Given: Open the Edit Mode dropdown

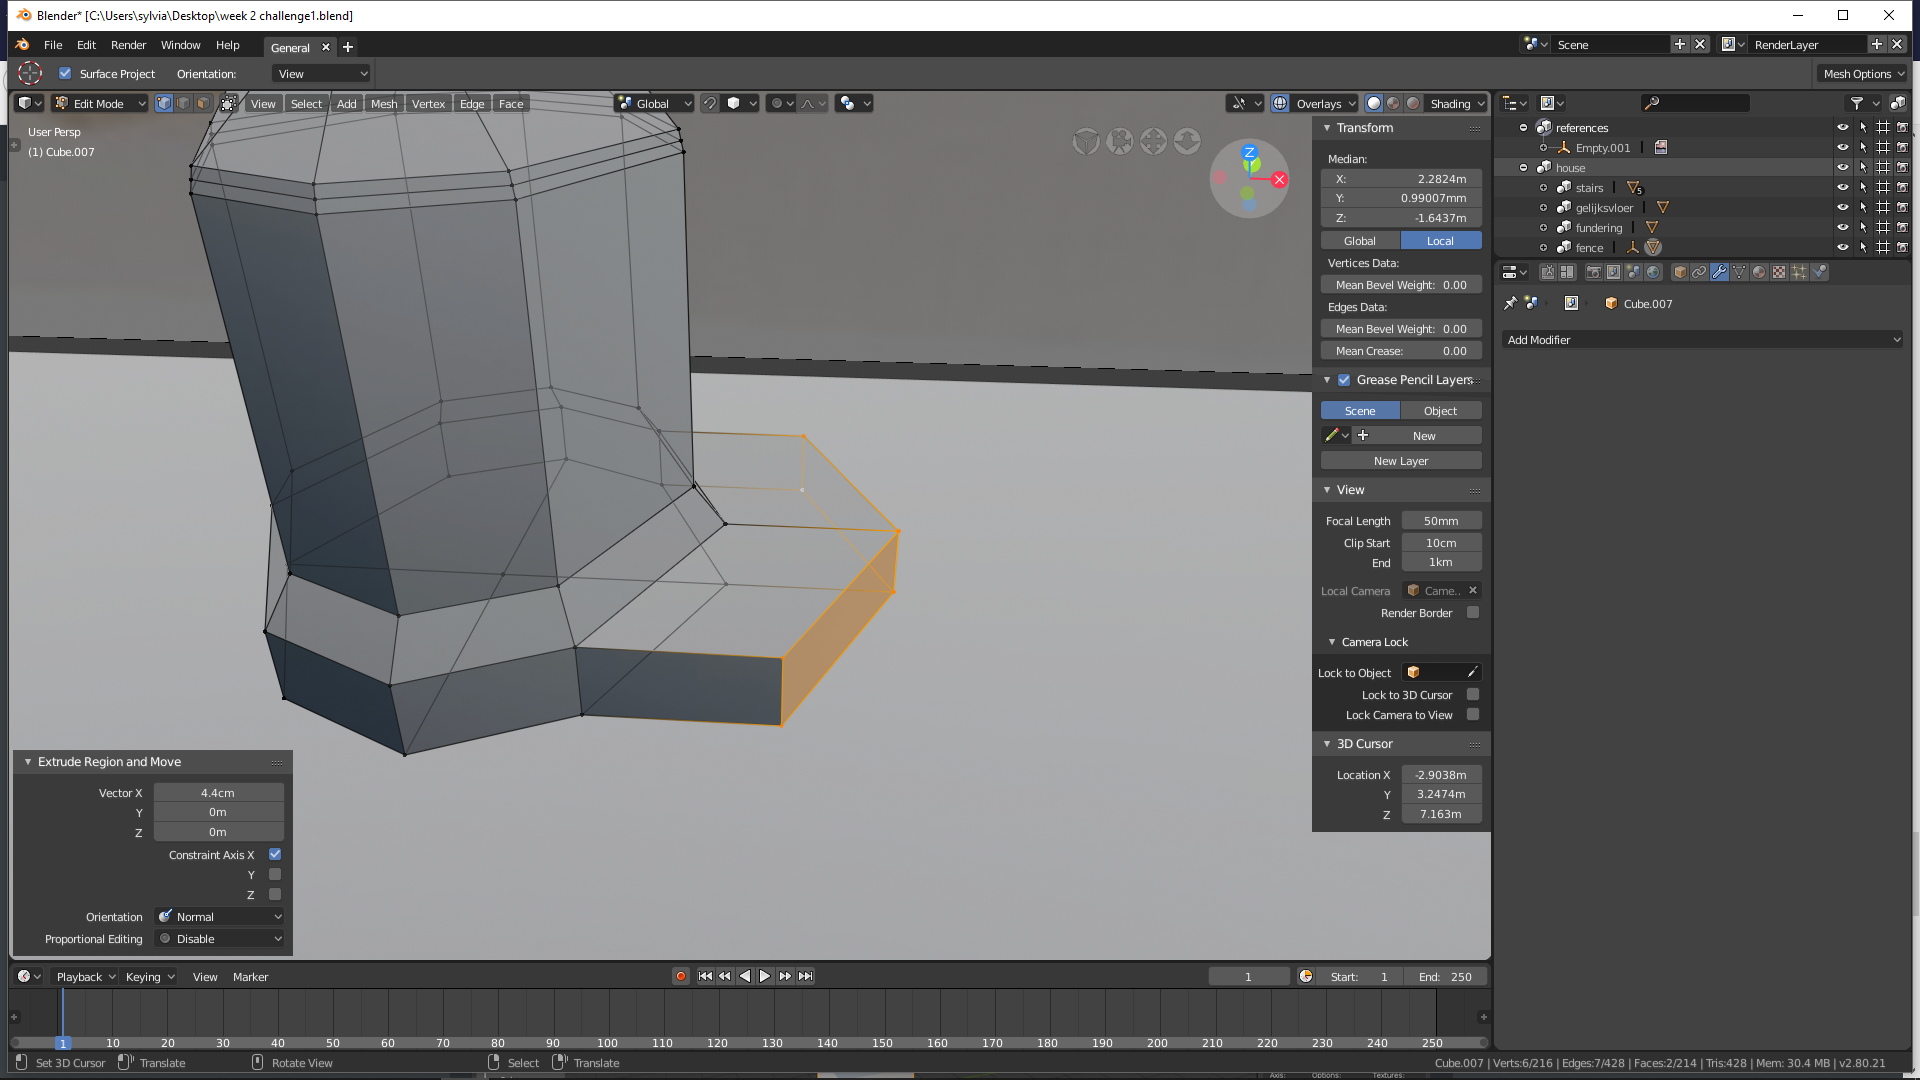Looking at the screenshot, I should coord(100,103).
